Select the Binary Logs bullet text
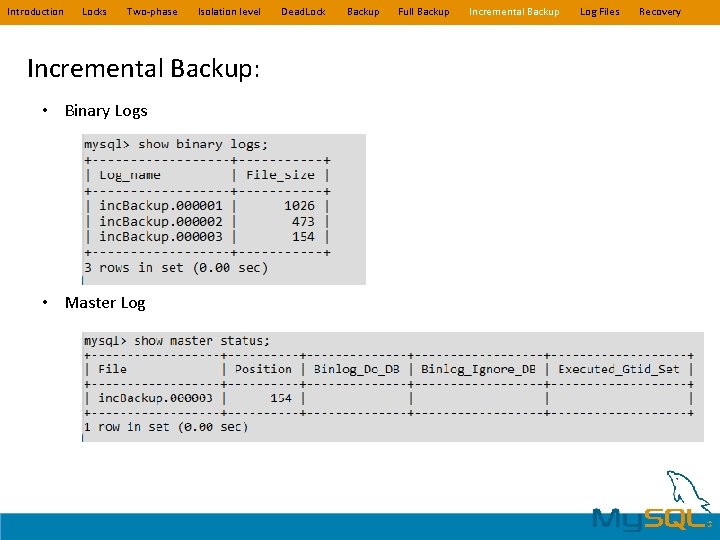Image resolution: width=720 pixels, height=540 pixels. [x=106, y=111]
